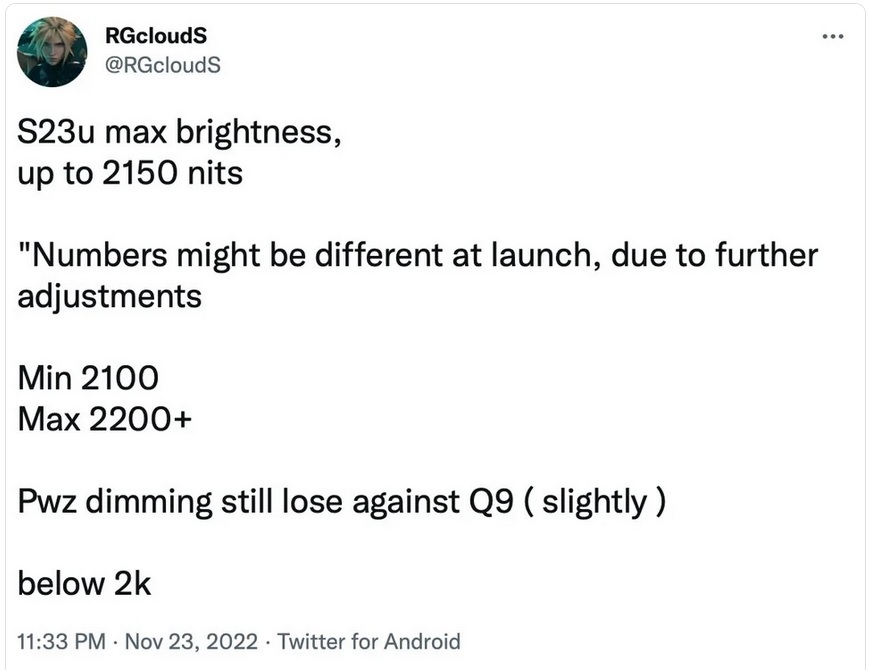Image resolution: width=869 pixels, height=670 pixels.
Task: Open the RGcloudS display name link
Action: [156, 36]
